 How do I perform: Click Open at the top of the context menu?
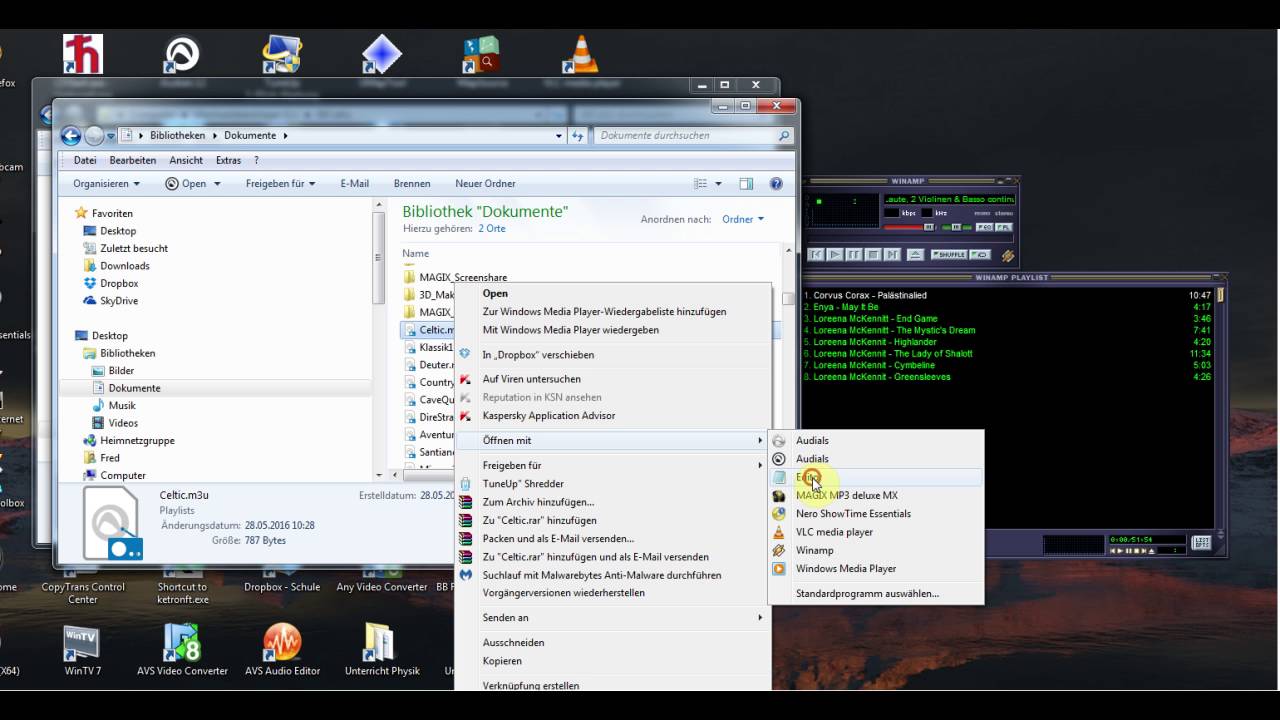point(612,293)
